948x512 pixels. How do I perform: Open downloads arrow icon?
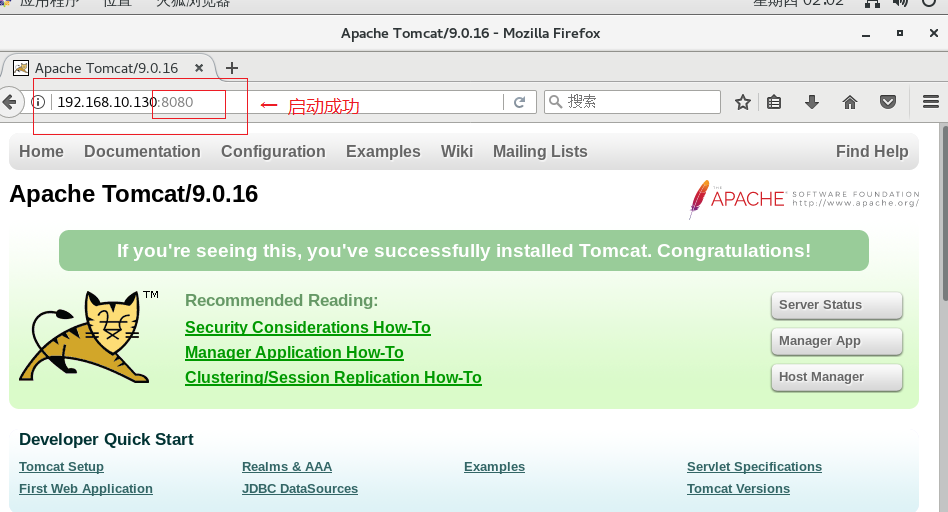coord(812,102)
